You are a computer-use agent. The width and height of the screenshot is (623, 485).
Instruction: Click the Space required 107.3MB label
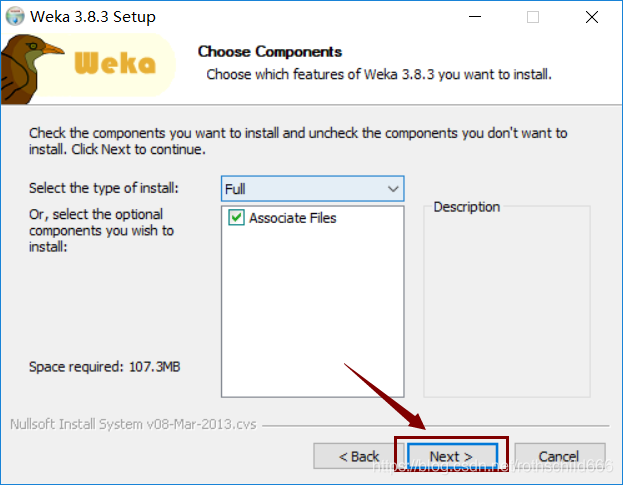[104, 367]
